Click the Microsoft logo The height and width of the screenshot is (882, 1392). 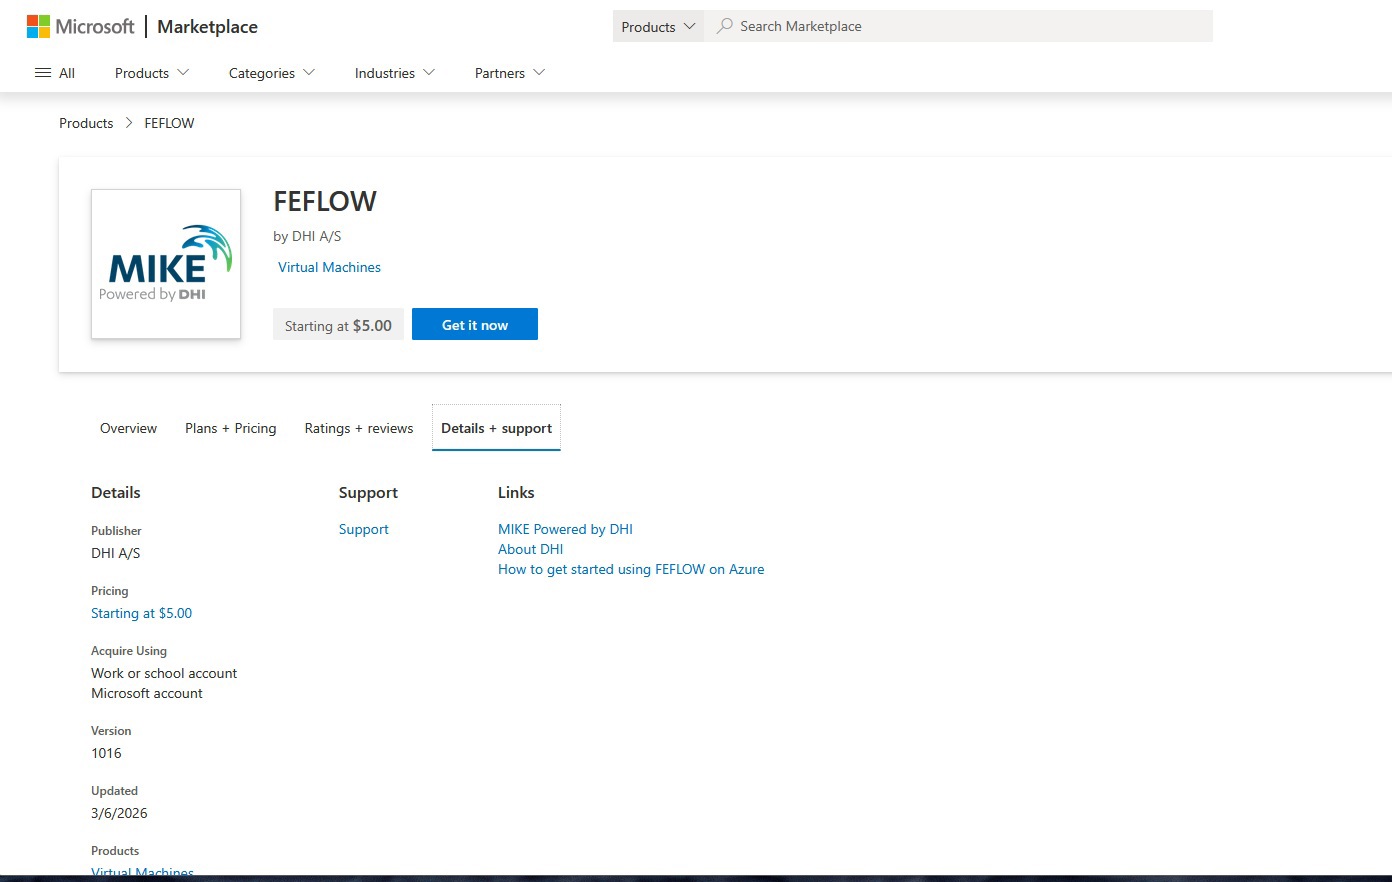click(80, 27)
